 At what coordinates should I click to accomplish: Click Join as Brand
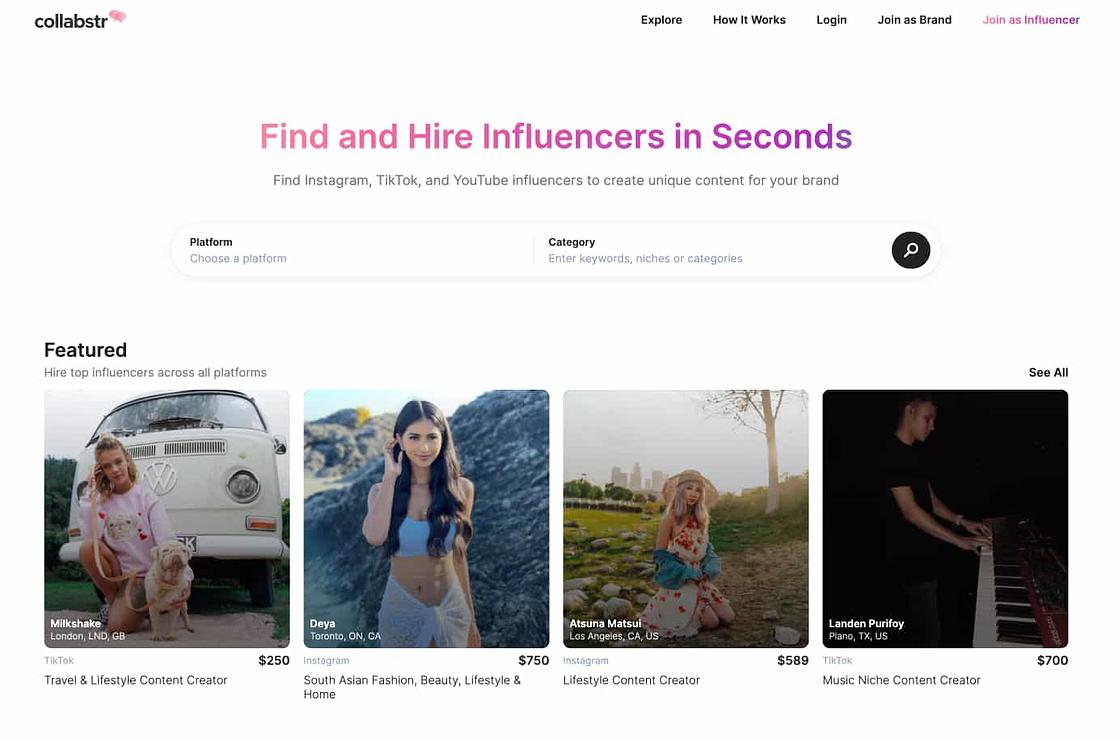914,19
